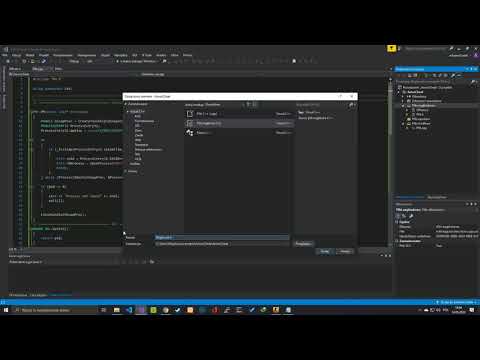Expand the Installed node in the dialog tree
Screen dimensions: 480x360
pyautogui.click(x=126, y=104)
